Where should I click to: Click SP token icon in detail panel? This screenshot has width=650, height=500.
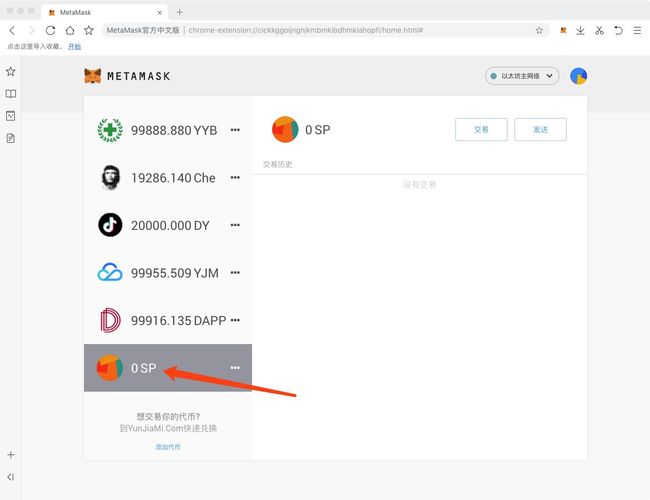pyautogui.click(x=285, y=129)
